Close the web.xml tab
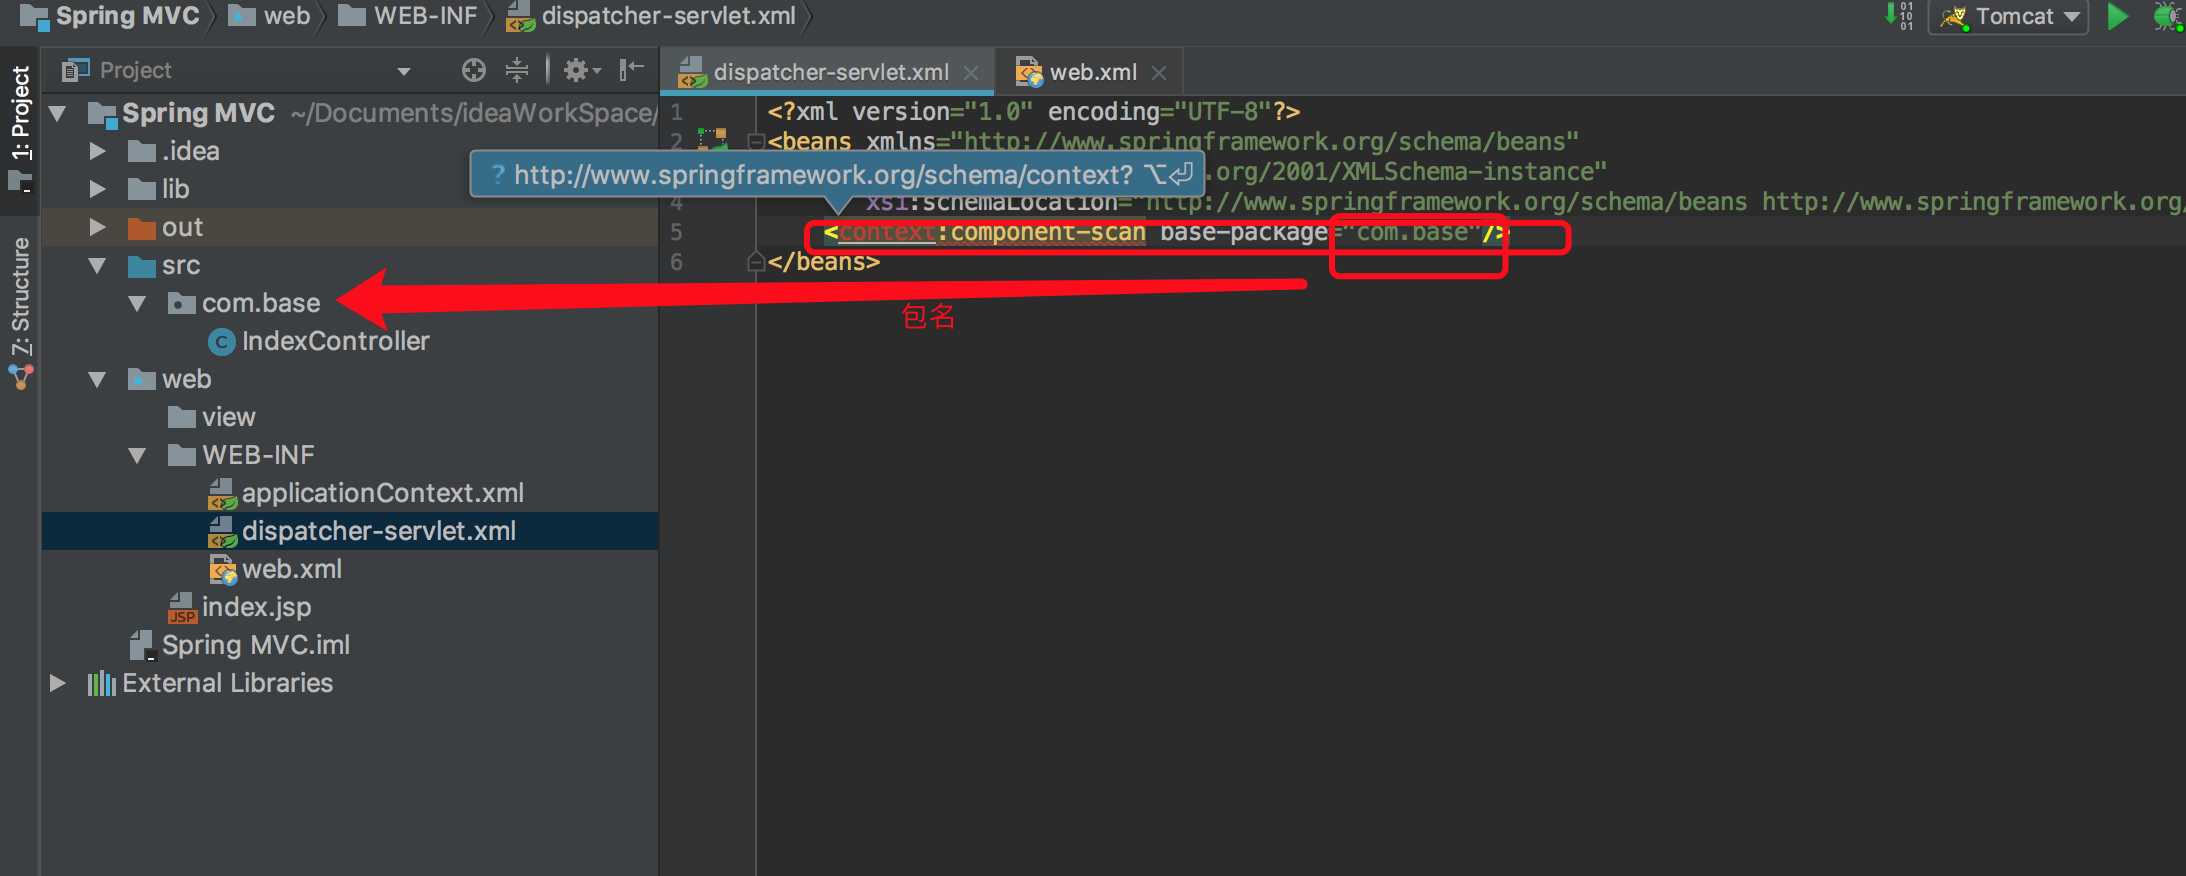2186x876 pixels. [x=1159, y=73]
